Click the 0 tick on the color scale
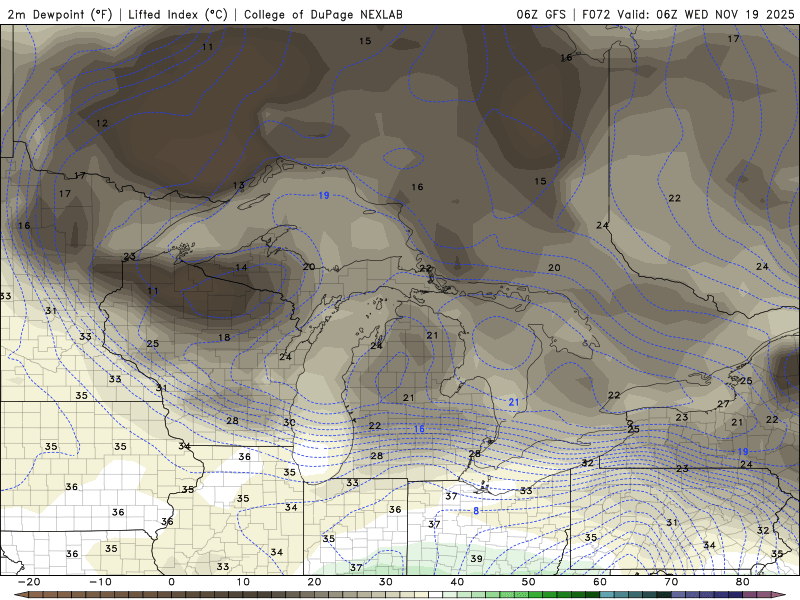 171,582
